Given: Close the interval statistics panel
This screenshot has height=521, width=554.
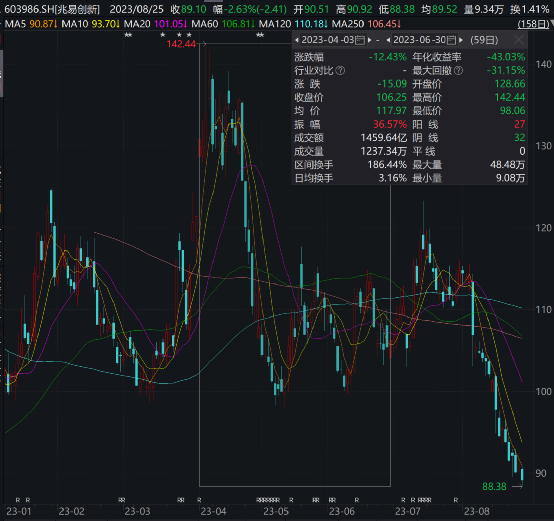Looking at the screenshot, I should (x=519, y=40).
